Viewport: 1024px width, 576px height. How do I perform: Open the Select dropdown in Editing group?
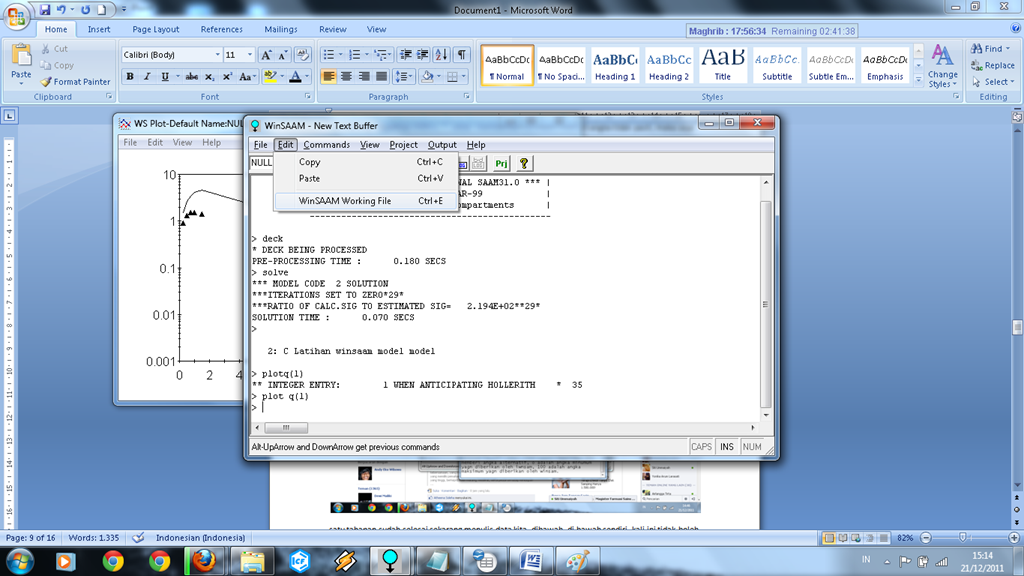pyautogui.click(x=993, y=82)
